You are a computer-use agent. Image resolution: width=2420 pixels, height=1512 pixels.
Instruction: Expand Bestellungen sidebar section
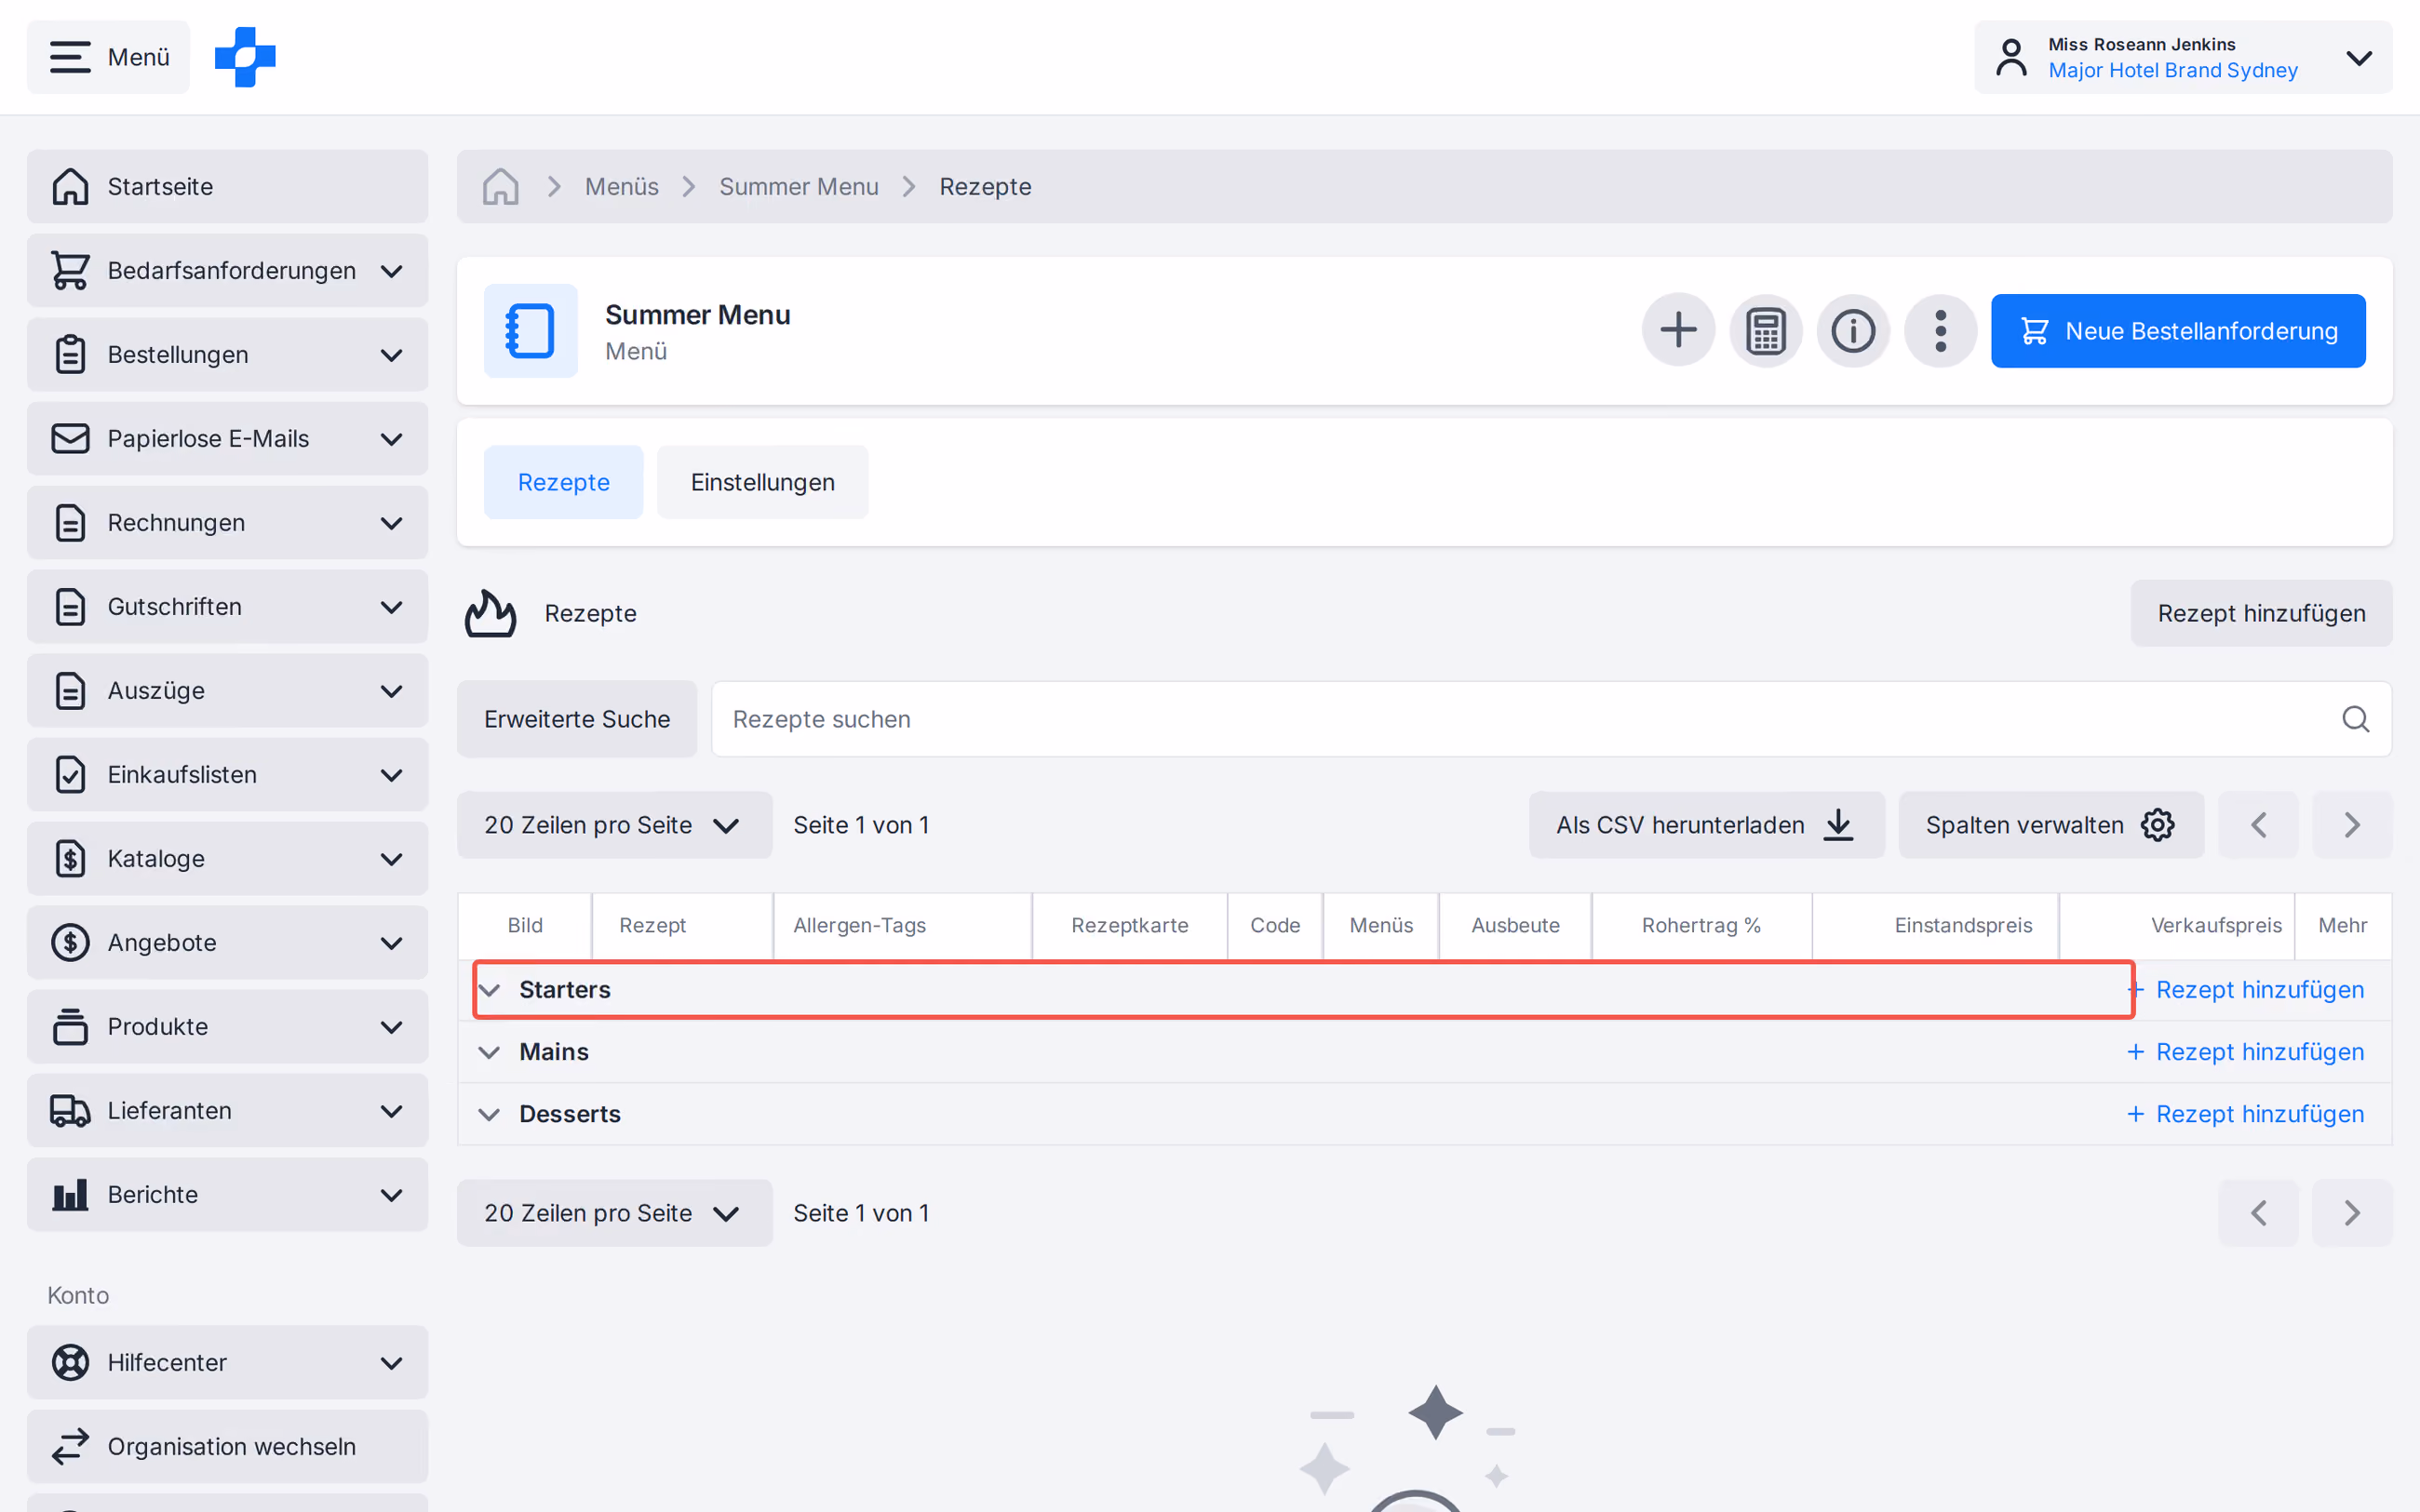pyautogui.click(x=227, y=354)
